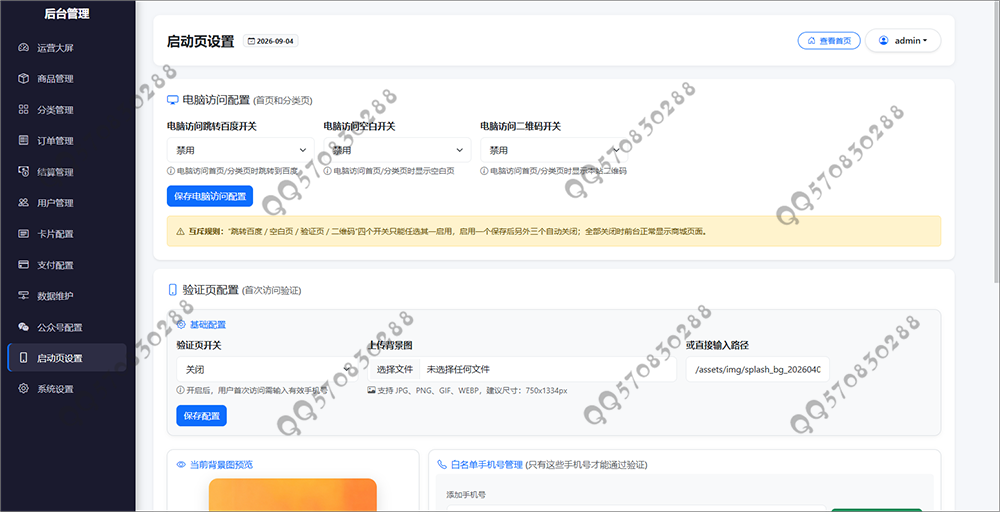Navigate to 用户管理 page
The image size is (1000, 512).
pos(67,203)
